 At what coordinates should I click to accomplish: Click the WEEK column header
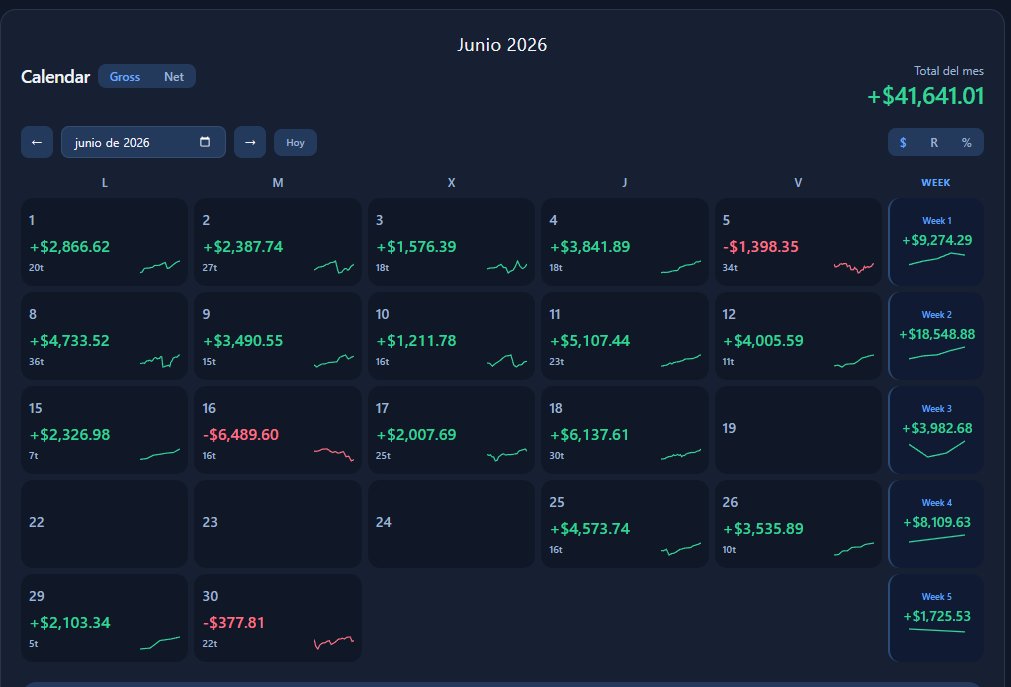tap(936, 183)
